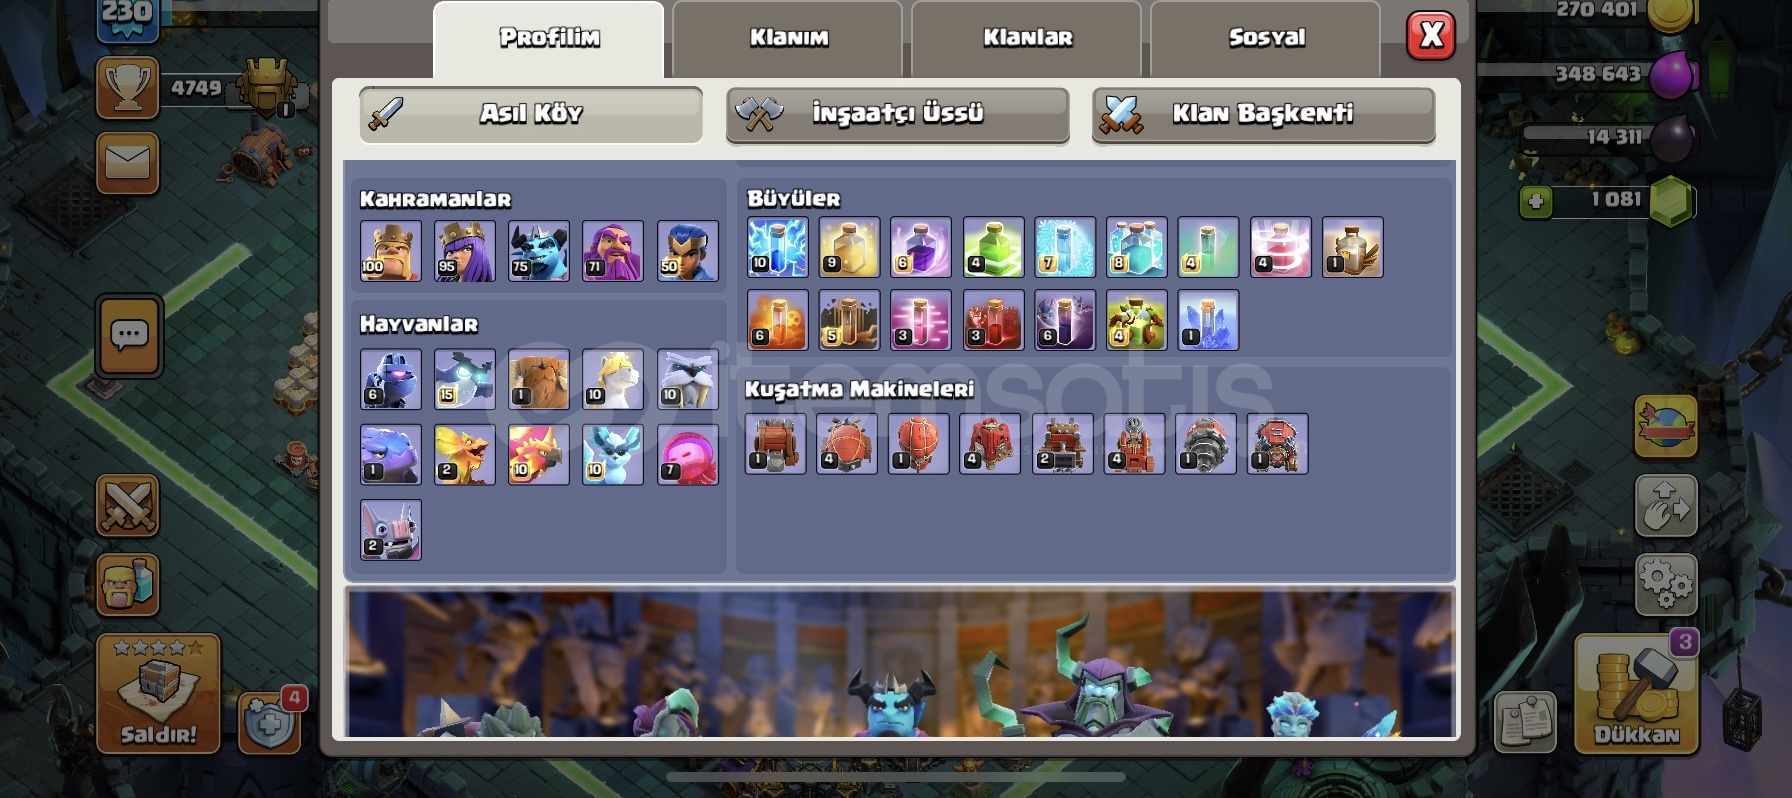Open the mailbox envelope icon
Viewport: 1792px width, 798px height.
[128, 162]
